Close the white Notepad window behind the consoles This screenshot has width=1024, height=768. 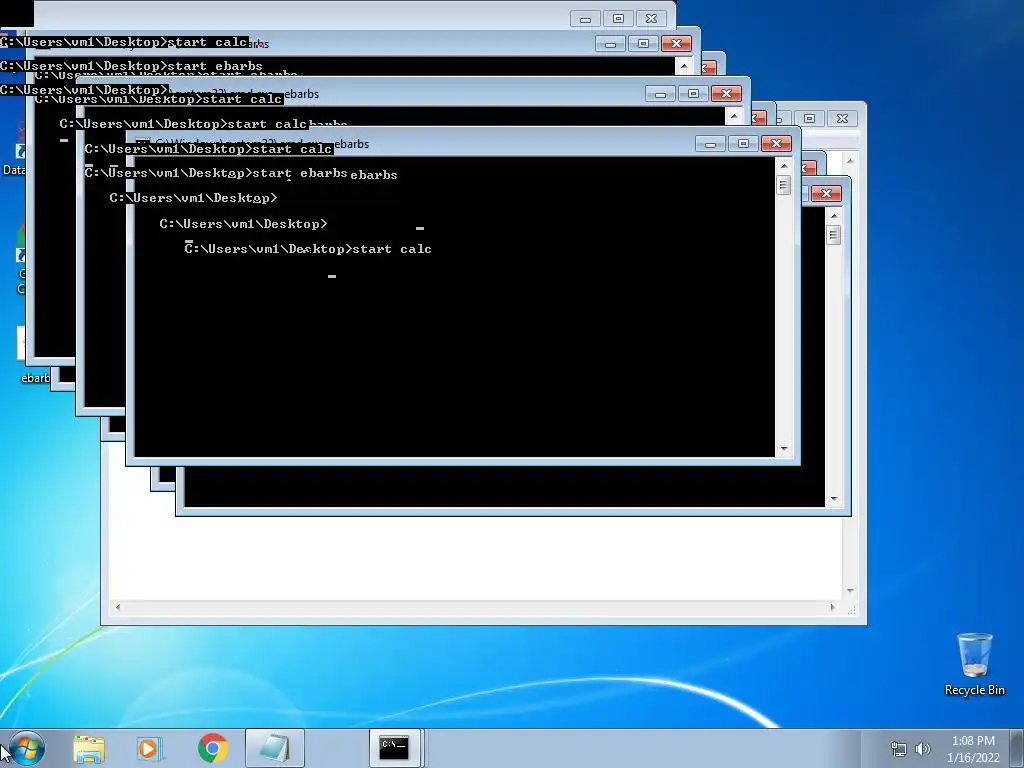pos(842,119)
